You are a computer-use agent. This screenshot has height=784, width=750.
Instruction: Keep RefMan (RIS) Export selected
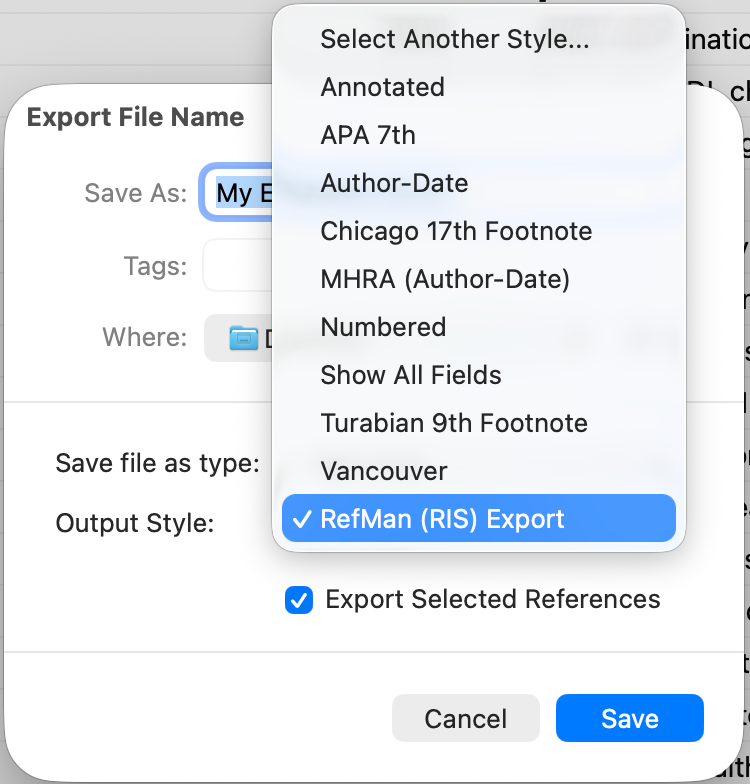point(442,519)
